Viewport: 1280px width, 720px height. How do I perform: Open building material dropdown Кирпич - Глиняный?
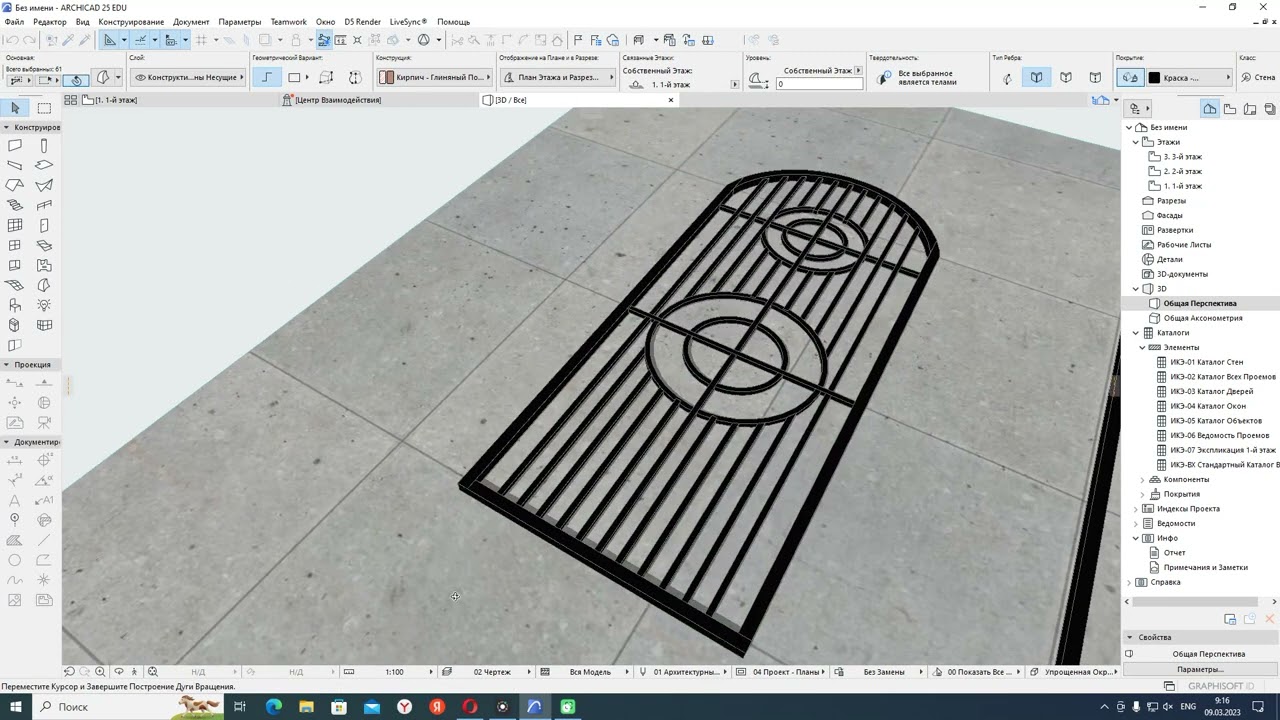[436, 77]
